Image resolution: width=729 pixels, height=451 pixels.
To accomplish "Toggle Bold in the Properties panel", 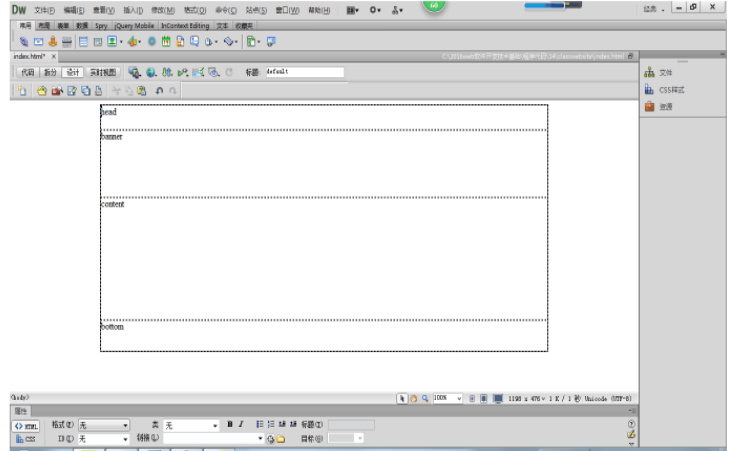I will pos(229,425).
